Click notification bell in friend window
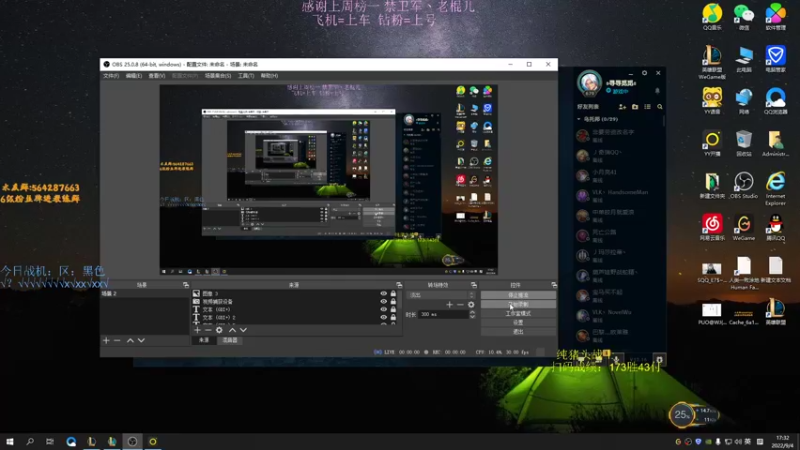Image resolution: width=800 pixels, height=450 pixels. click(x=657, y=91)
